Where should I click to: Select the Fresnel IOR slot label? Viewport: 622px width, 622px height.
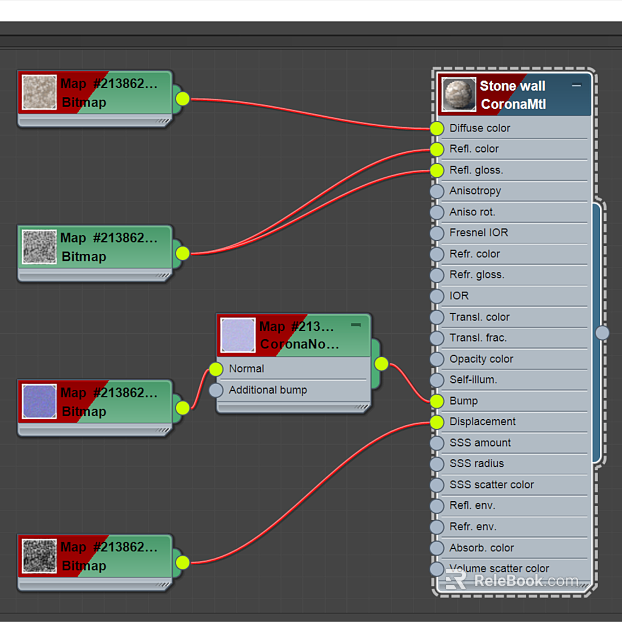point(478,232)
